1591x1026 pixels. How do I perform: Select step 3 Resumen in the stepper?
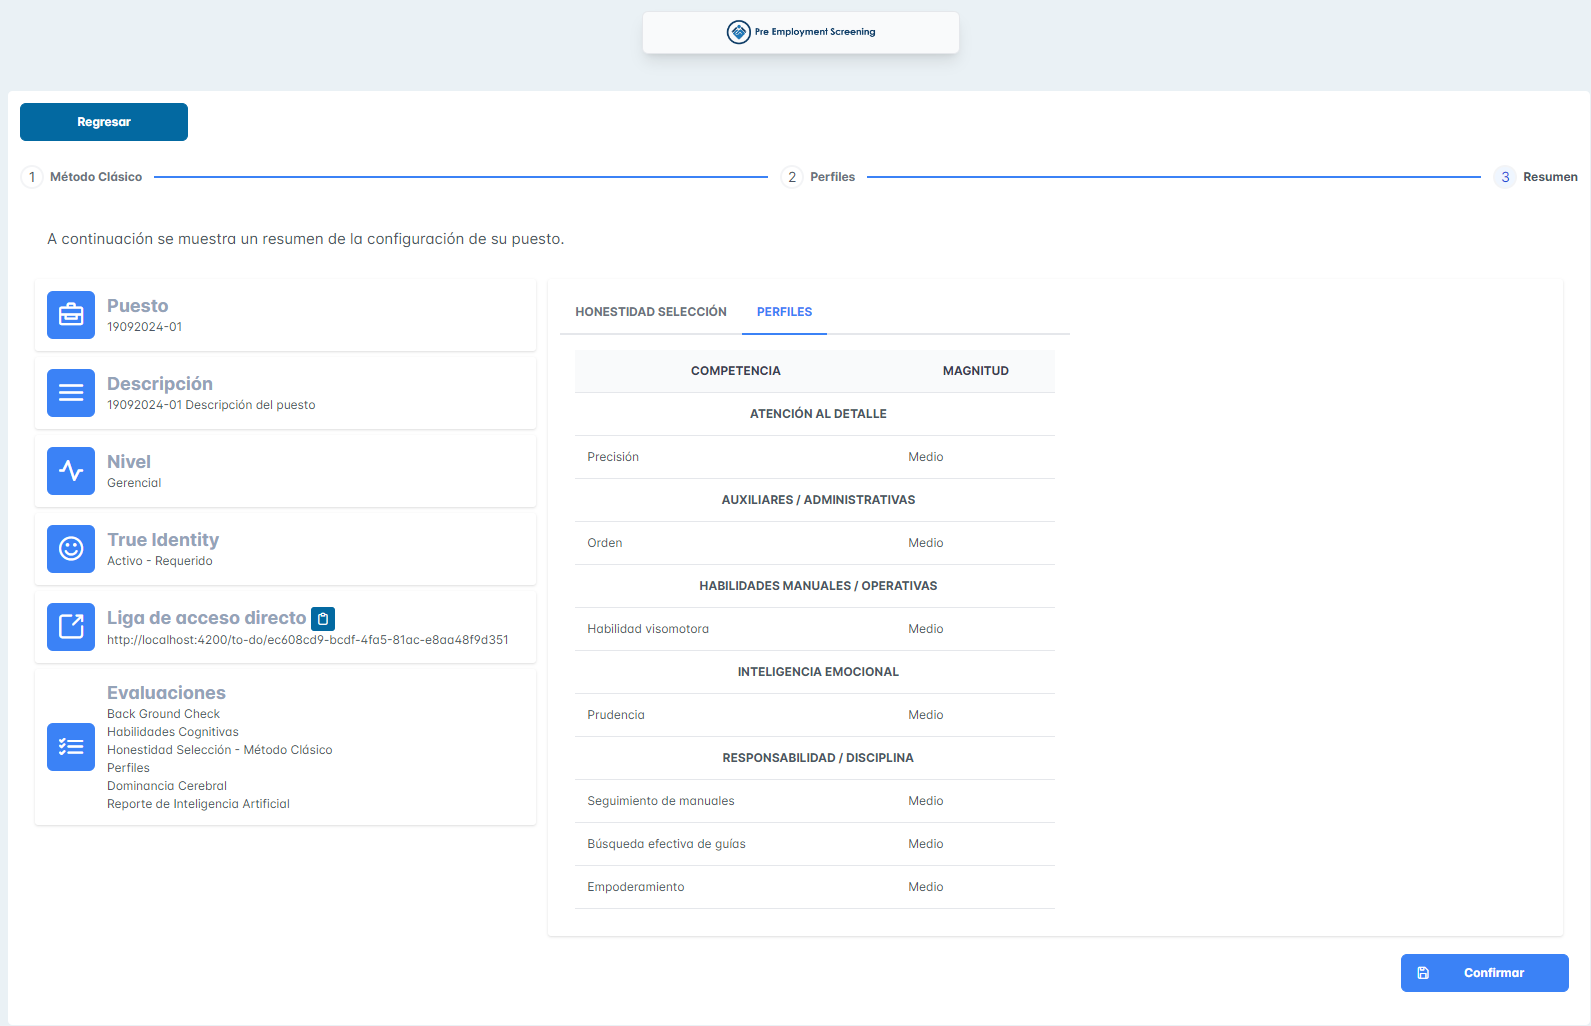[x=1536, y=177]
